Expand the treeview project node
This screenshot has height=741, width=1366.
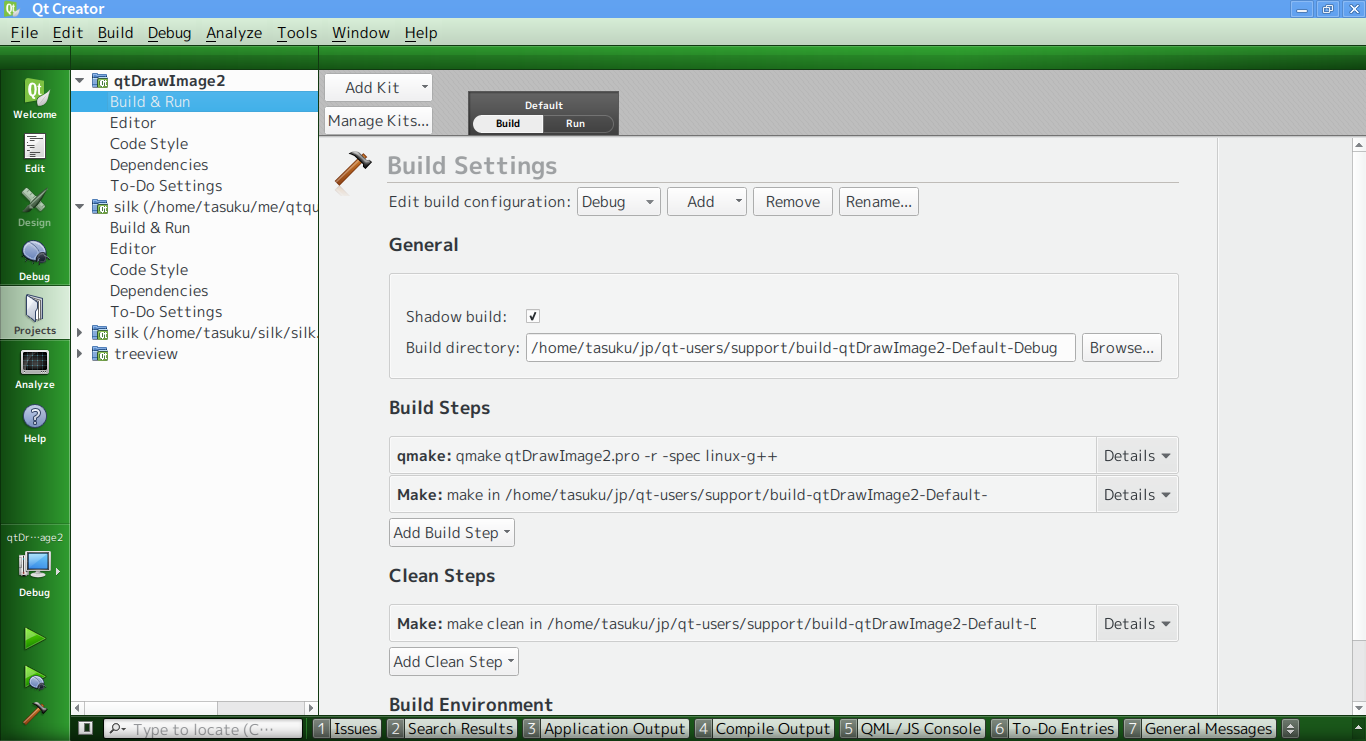80,354
